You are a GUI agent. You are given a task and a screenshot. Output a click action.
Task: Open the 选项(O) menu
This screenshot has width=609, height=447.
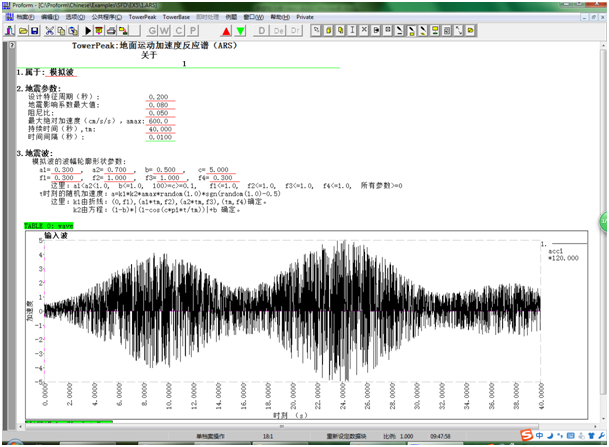(75, 17)
